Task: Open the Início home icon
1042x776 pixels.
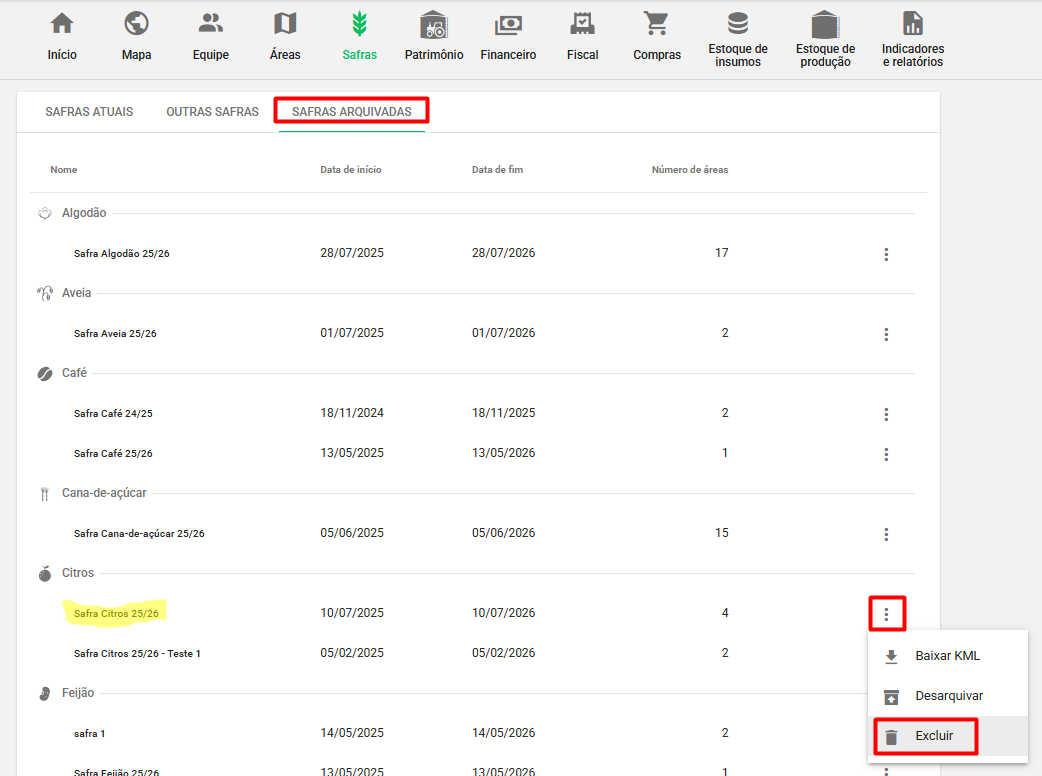Action: click(x=62, y=24)
